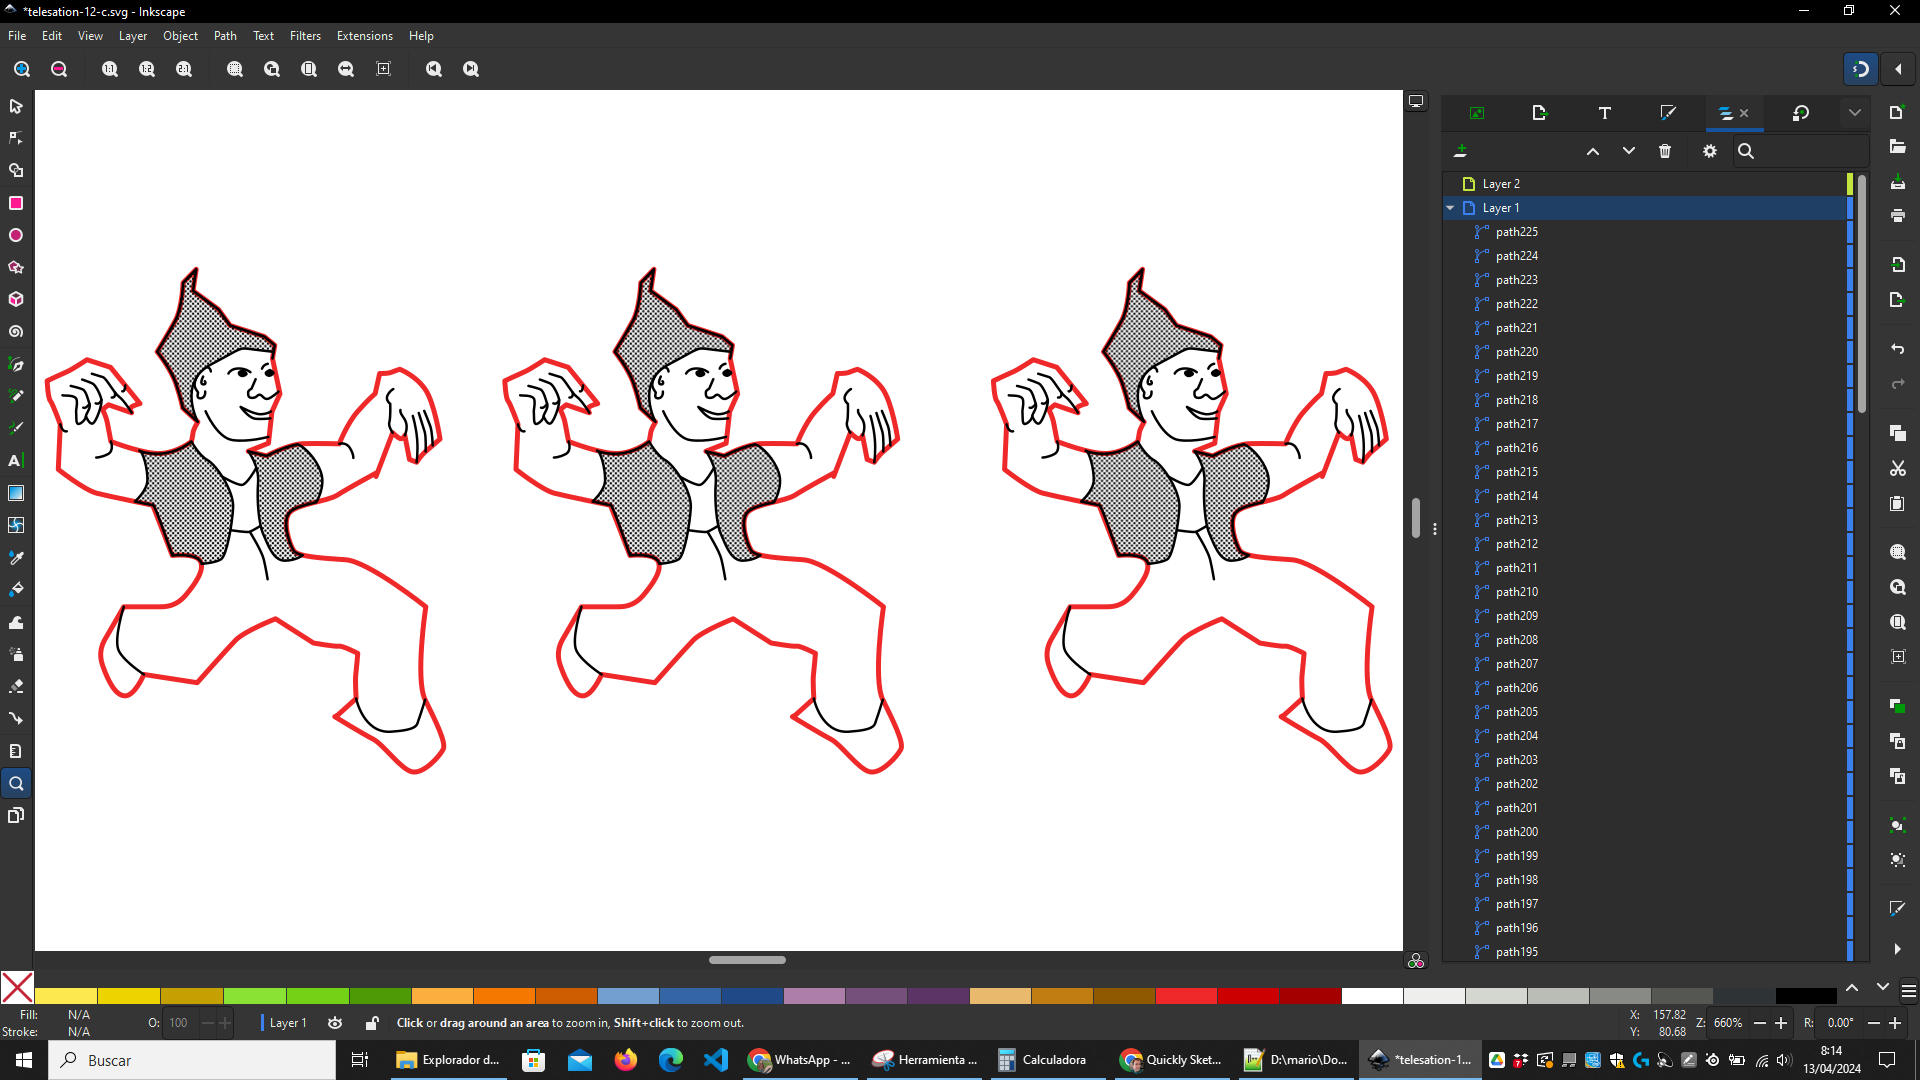Expand the commands bar overflow arrow
The width and height of the screenshot is (1920, 1080).
coord(1897,949)
